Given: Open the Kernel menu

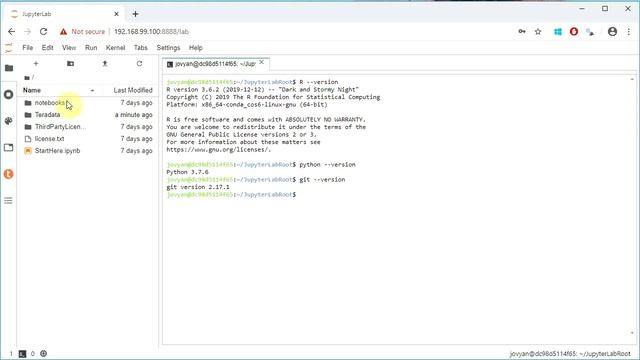Looking at the screenshot, I should (116, 48).
